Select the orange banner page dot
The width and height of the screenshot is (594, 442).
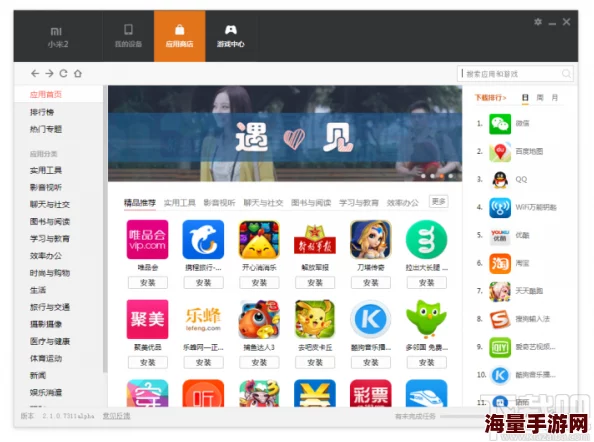click(x=442, y=176)
